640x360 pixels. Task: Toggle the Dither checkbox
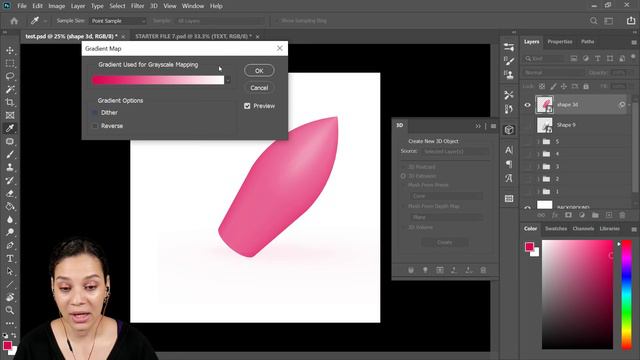(x=95, y=113)
